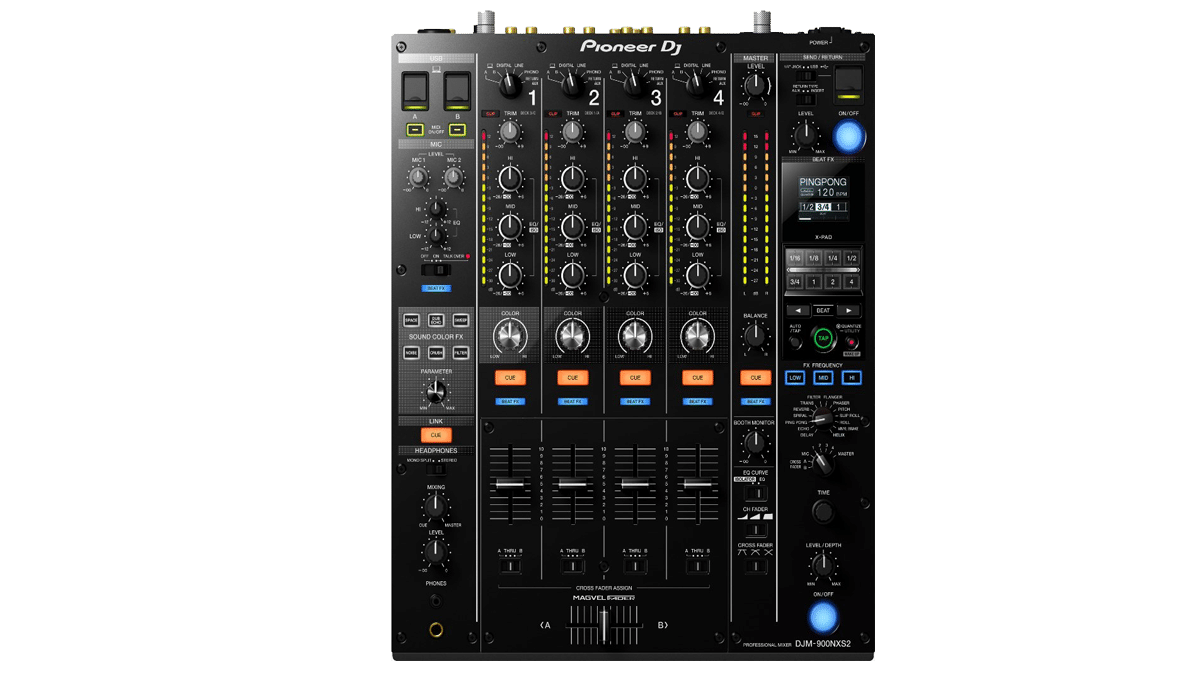The image size is (1200, 675).
Task: Toggle channel 3 crossfader assign A THRU B switch
Action: pos(634,567)
